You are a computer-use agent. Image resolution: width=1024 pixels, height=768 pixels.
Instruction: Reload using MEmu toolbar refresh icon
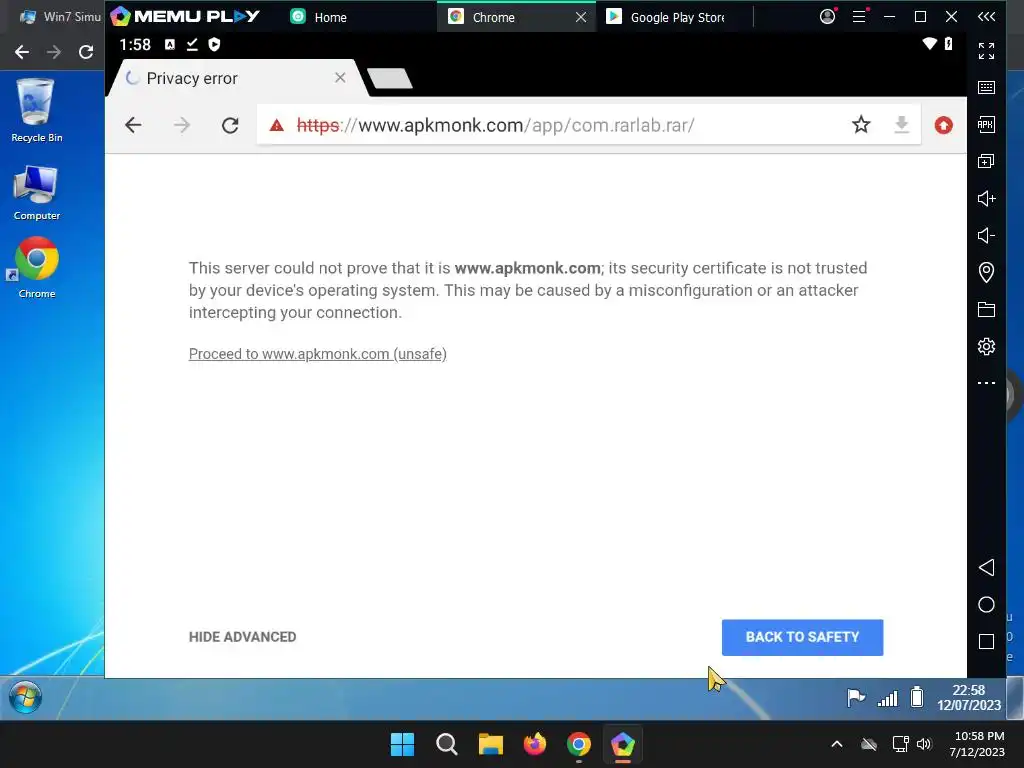[x=86, y=52]
